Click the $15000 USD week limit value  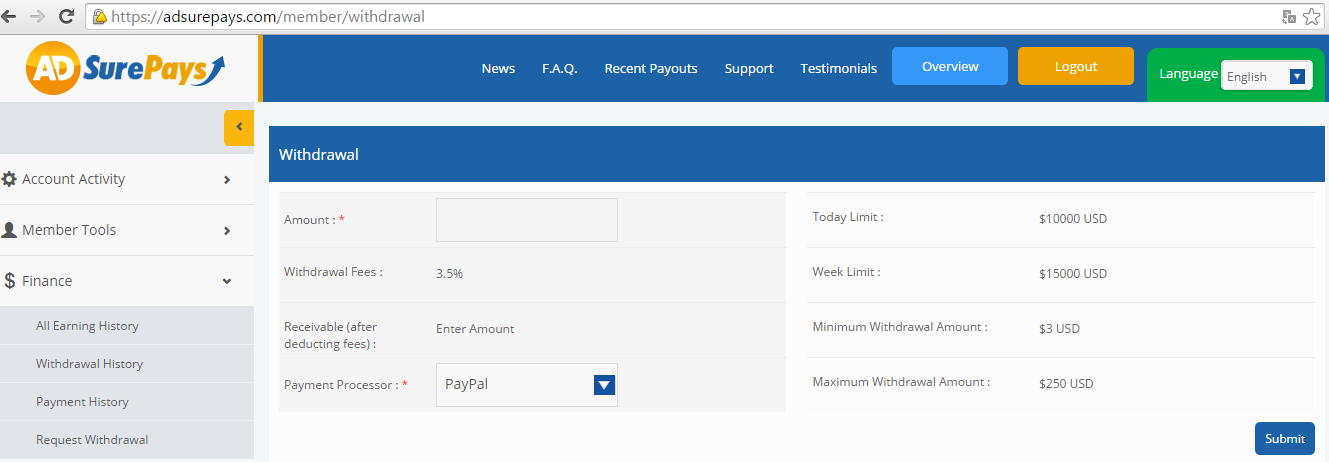[x=1073, y=274]
